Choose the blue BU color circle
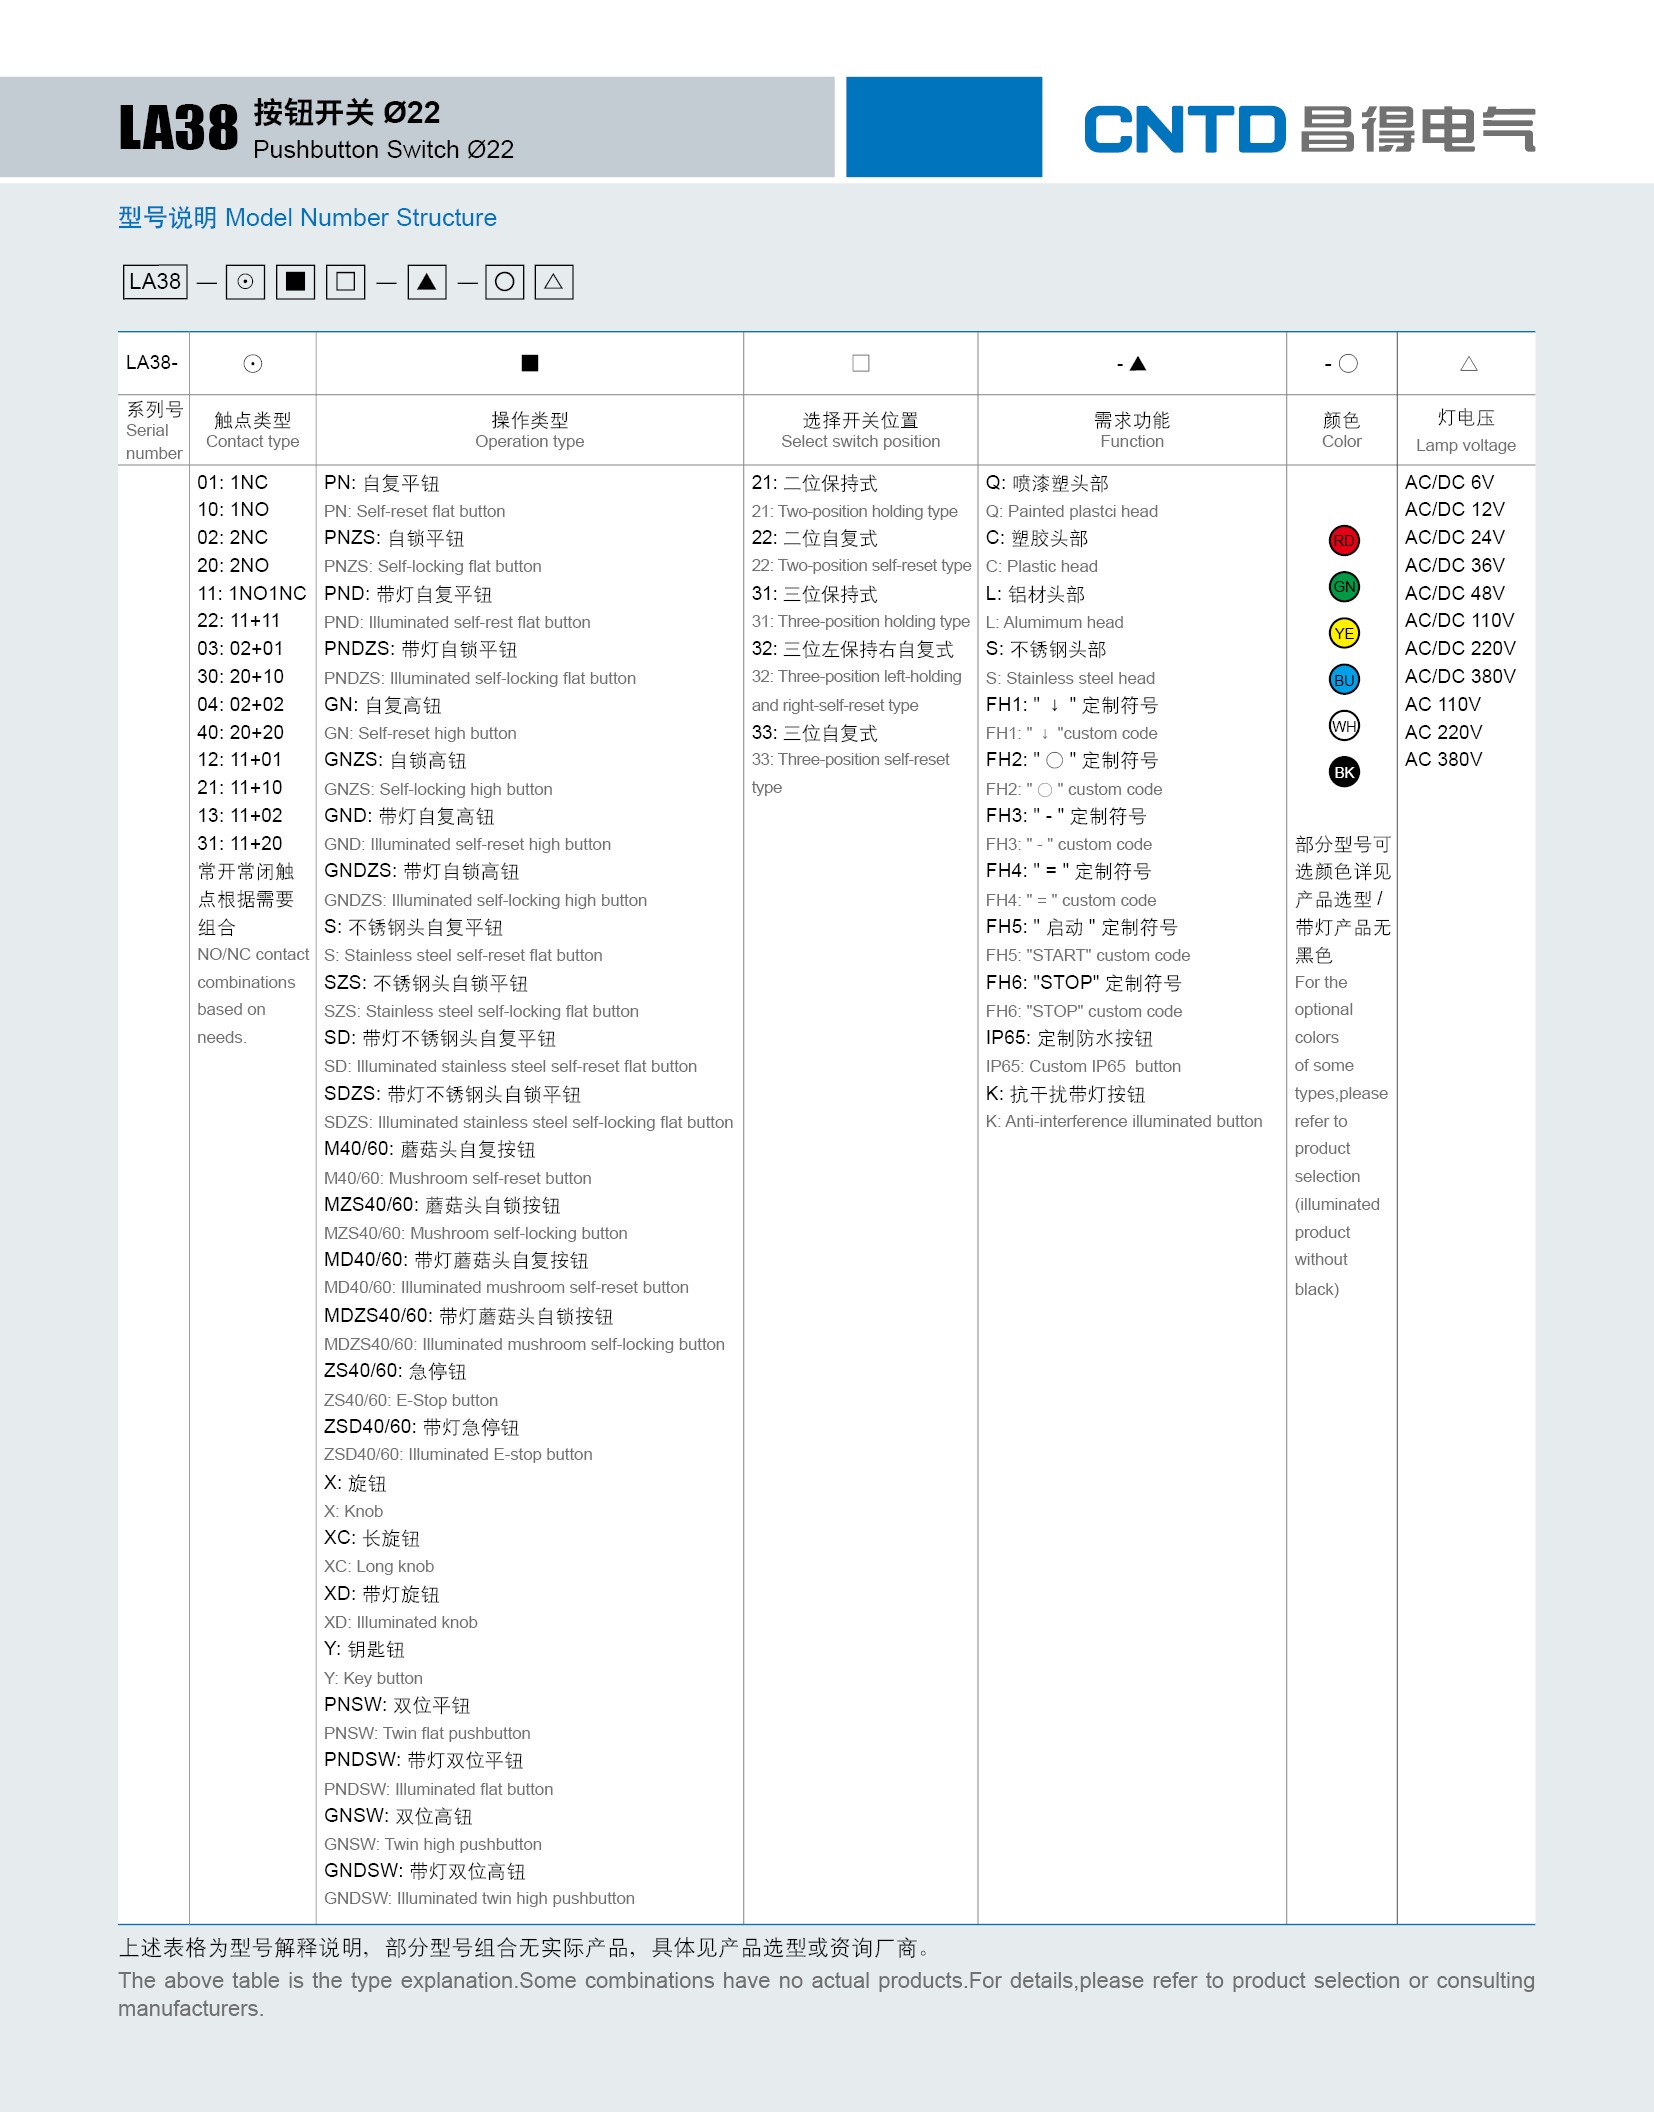This screenshot has width=1654, height=2112. pos(1343,680)
